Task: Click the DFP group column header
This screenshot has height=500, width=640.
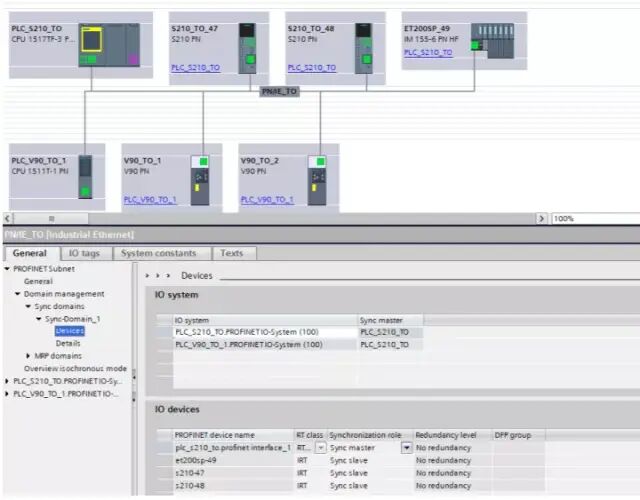Action: coord(518,435)
